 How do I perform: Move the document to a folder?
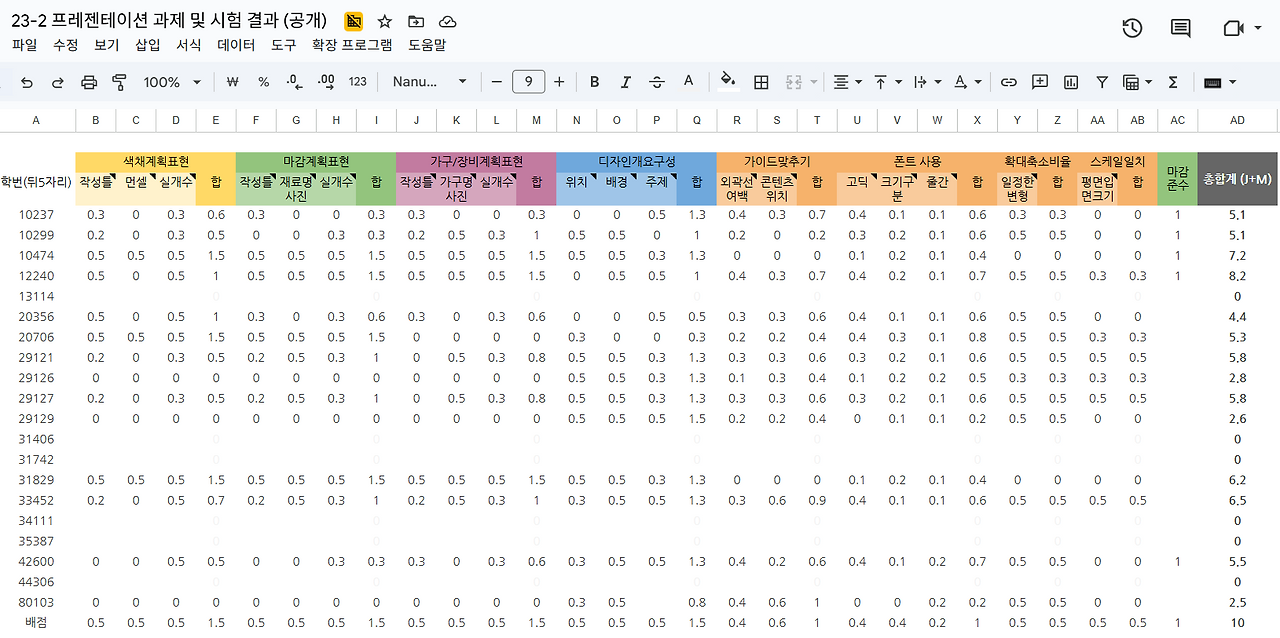pyautogui.click(x=416, y=21)
